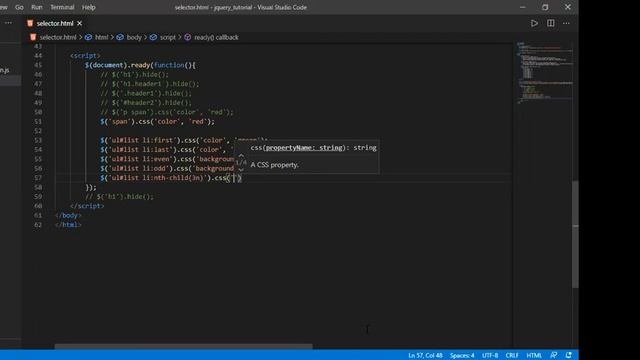
Task: Click line number 57 in the gutter
Action: 38,178
